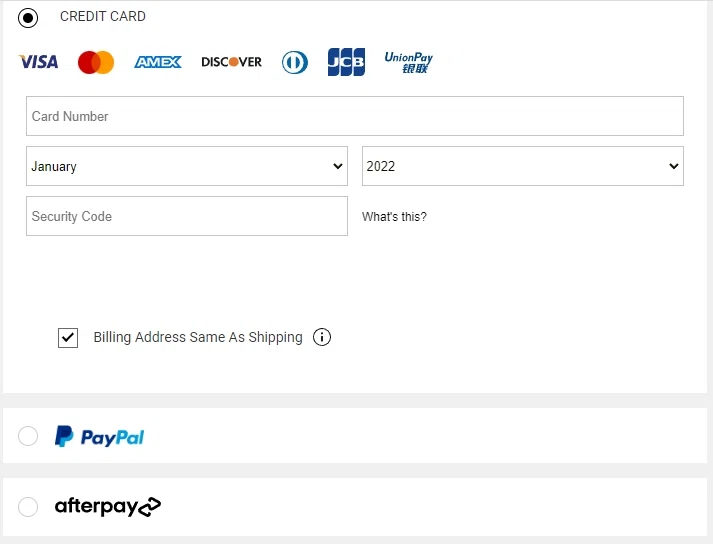Screen dimensions: 713x544
Task: Open the expiration year dropdown
Action: click(522, 166)
